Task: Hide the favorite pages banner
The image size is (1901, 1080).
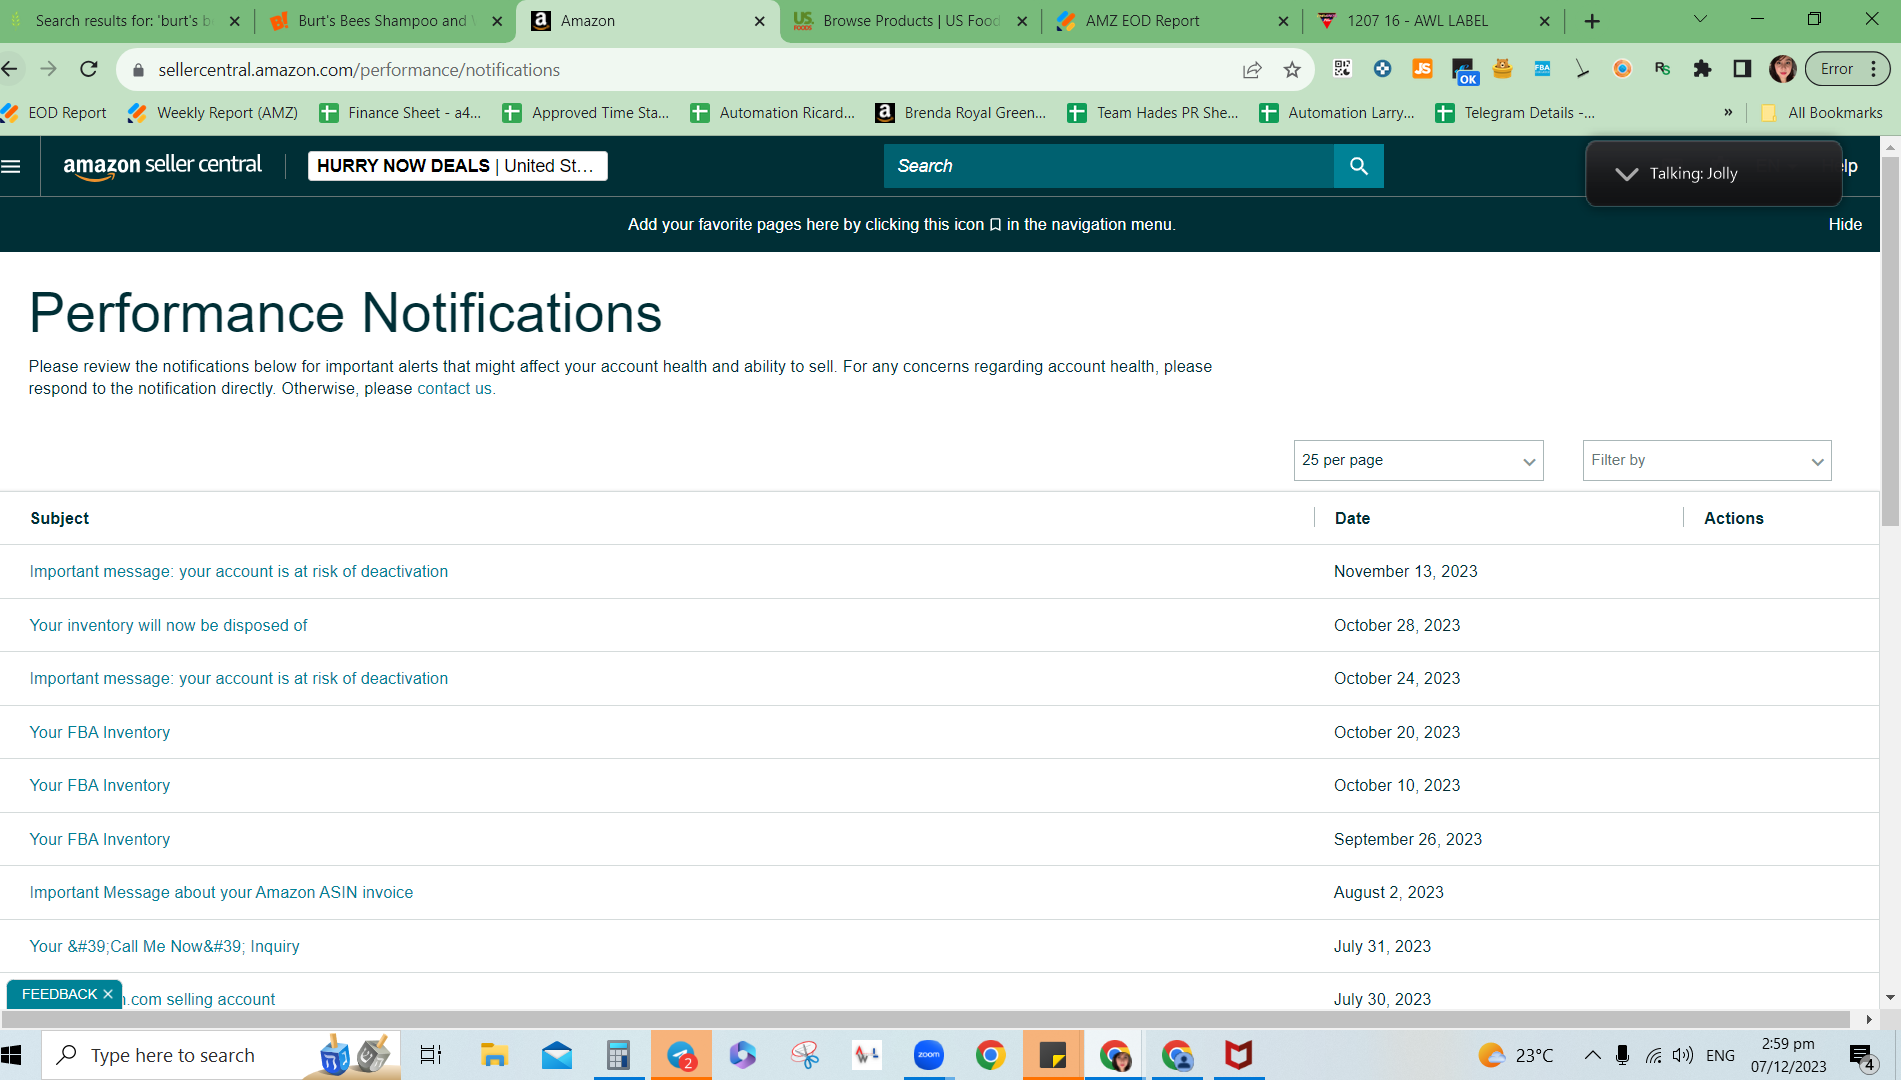Action: [x=1845, y=225]
